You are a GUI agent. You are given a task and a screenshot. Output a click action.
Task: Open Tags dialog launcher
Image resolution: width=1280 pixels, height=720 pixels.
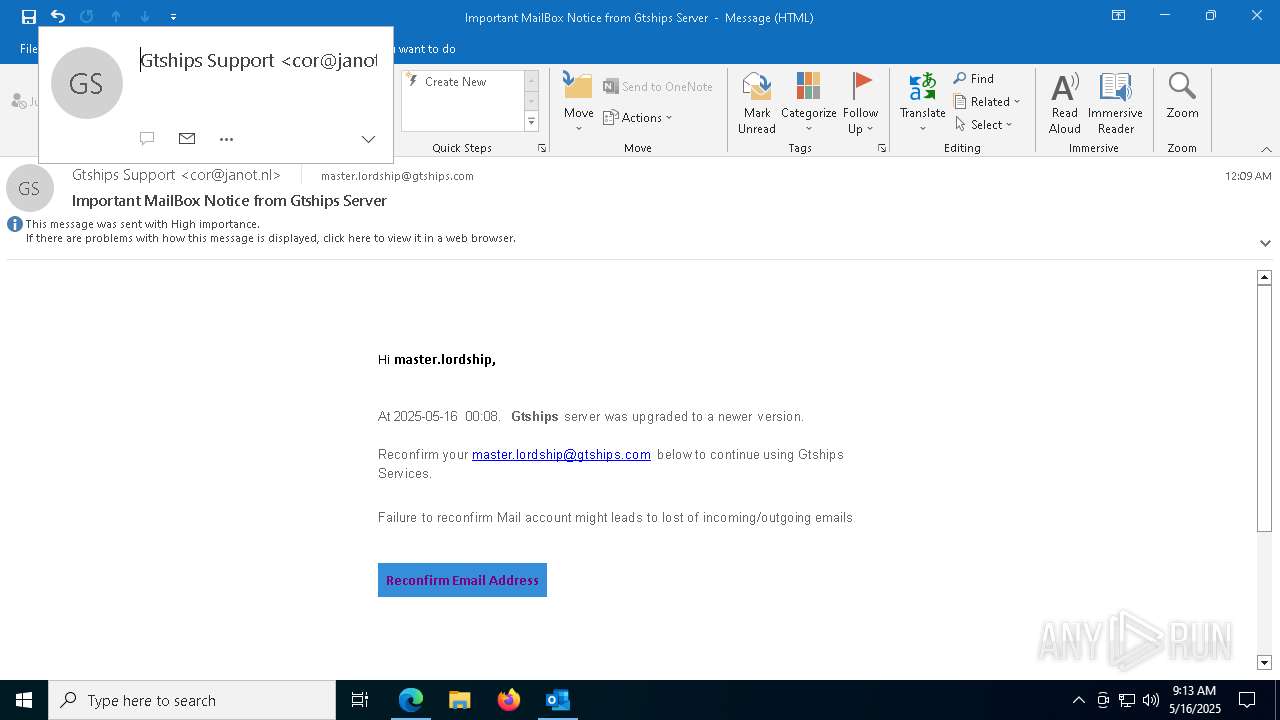tap(882, 148)
